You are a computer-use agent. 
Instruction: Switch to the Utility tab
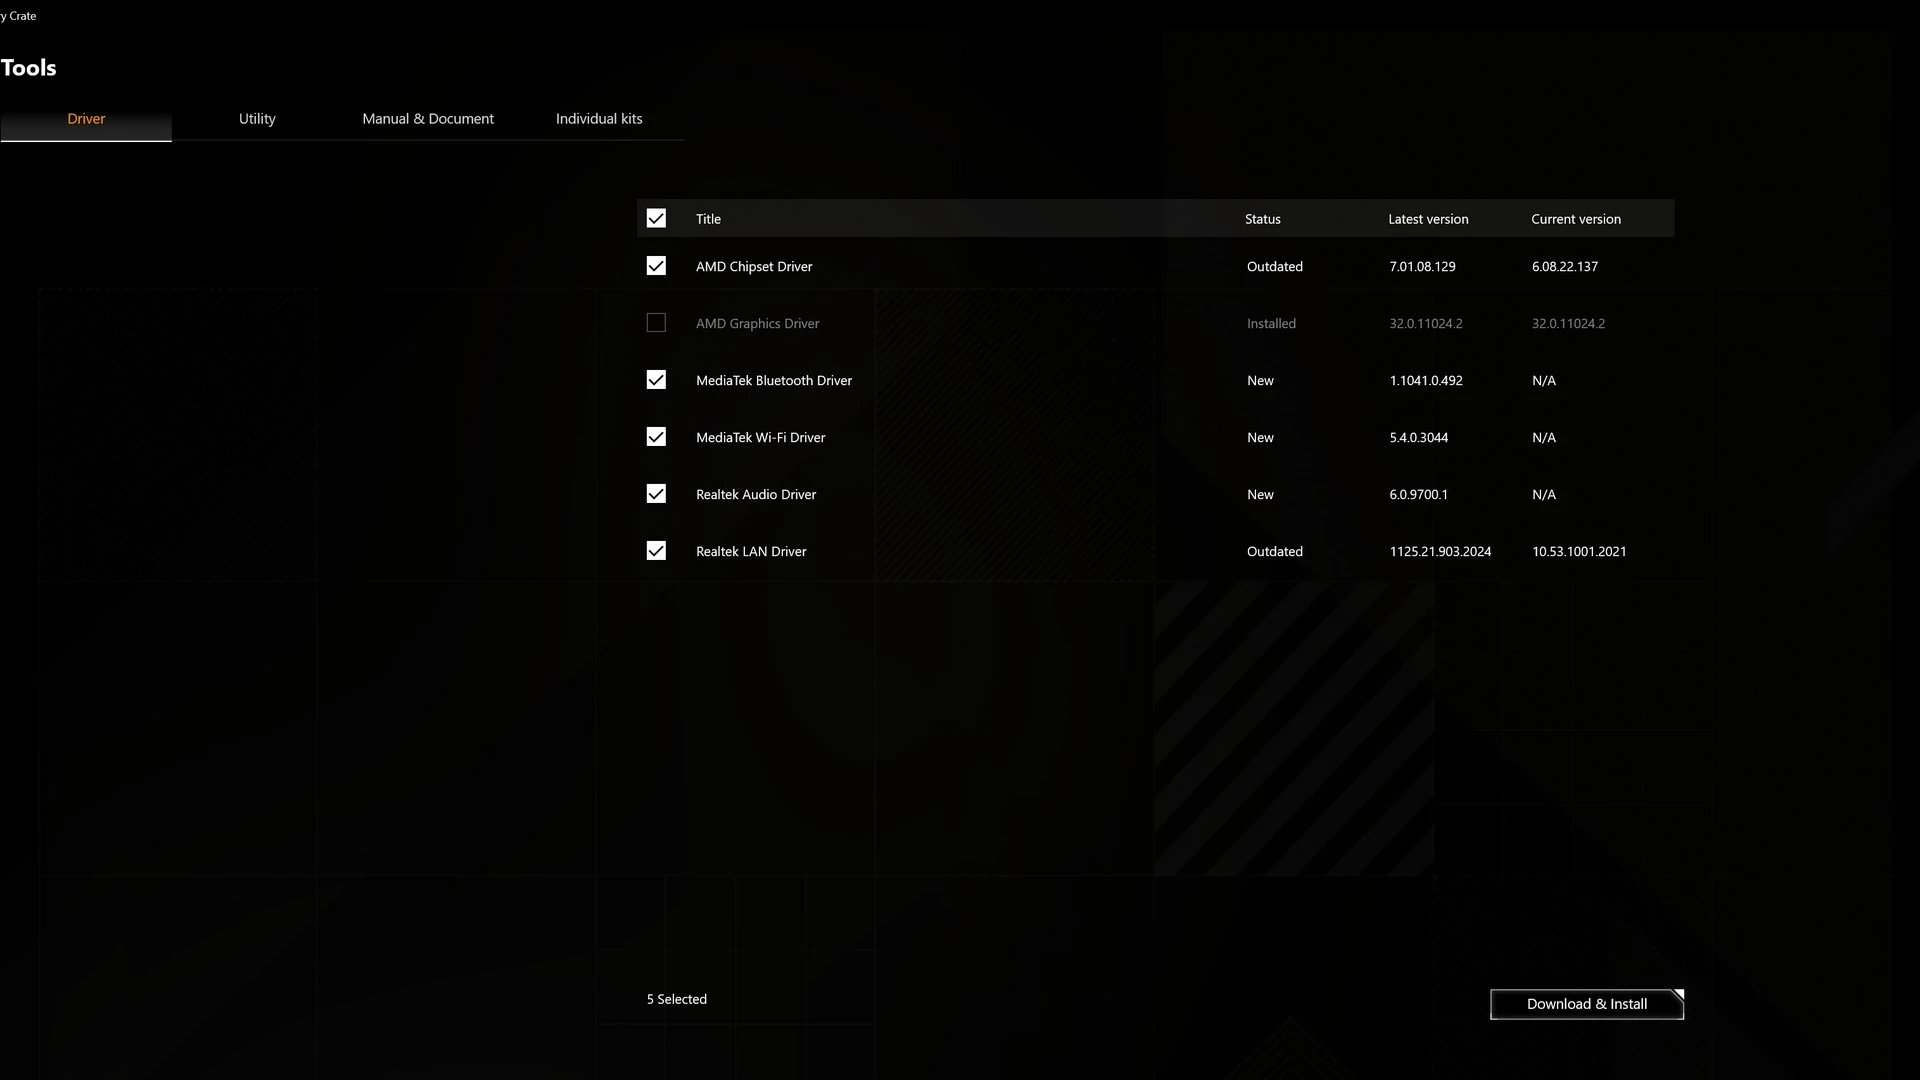coord(257,119)
